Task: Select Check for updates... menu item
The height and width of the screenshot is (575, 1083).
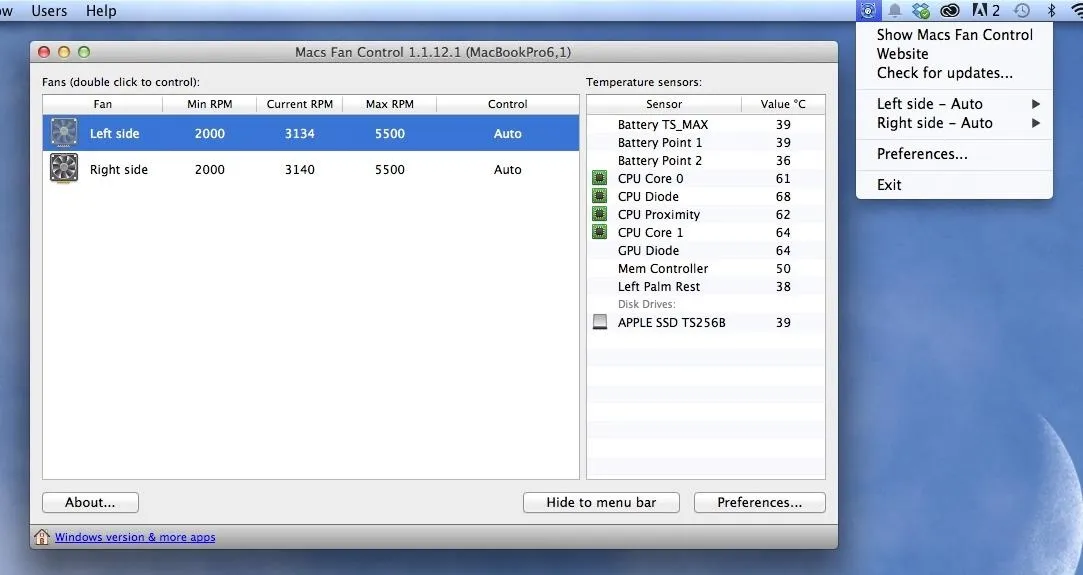Action: [944, 72]
